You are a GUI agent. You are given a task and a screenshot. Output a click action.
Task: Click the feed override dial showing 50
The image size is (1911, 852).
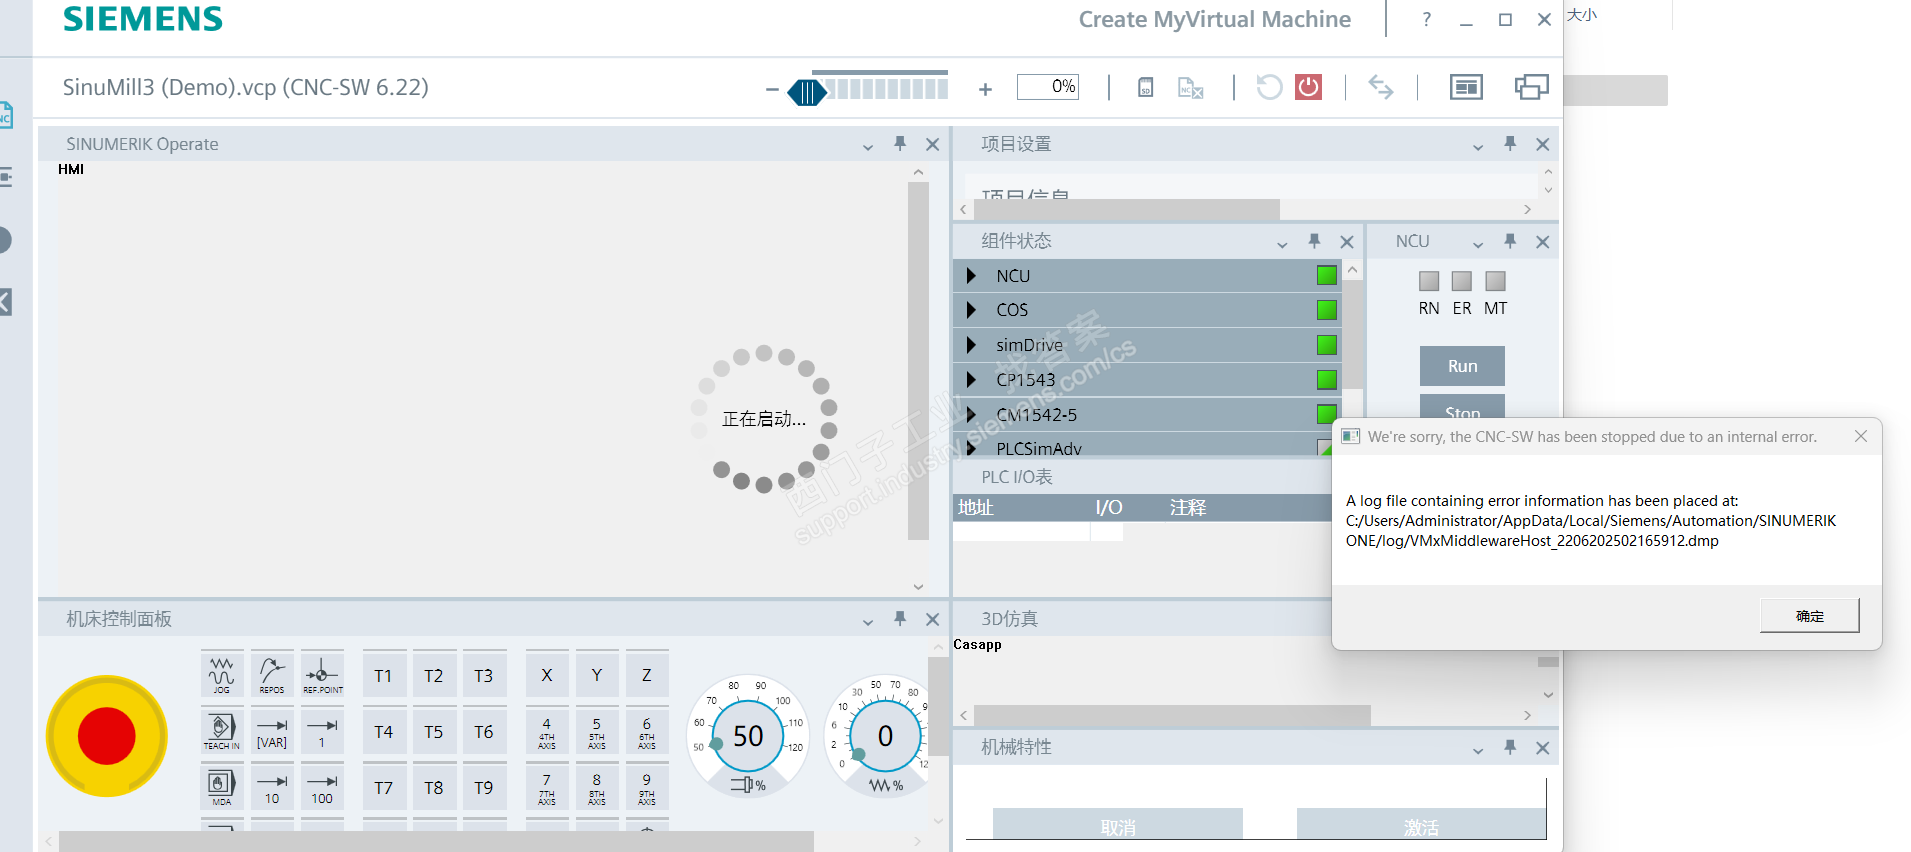[x=748, y=737]
